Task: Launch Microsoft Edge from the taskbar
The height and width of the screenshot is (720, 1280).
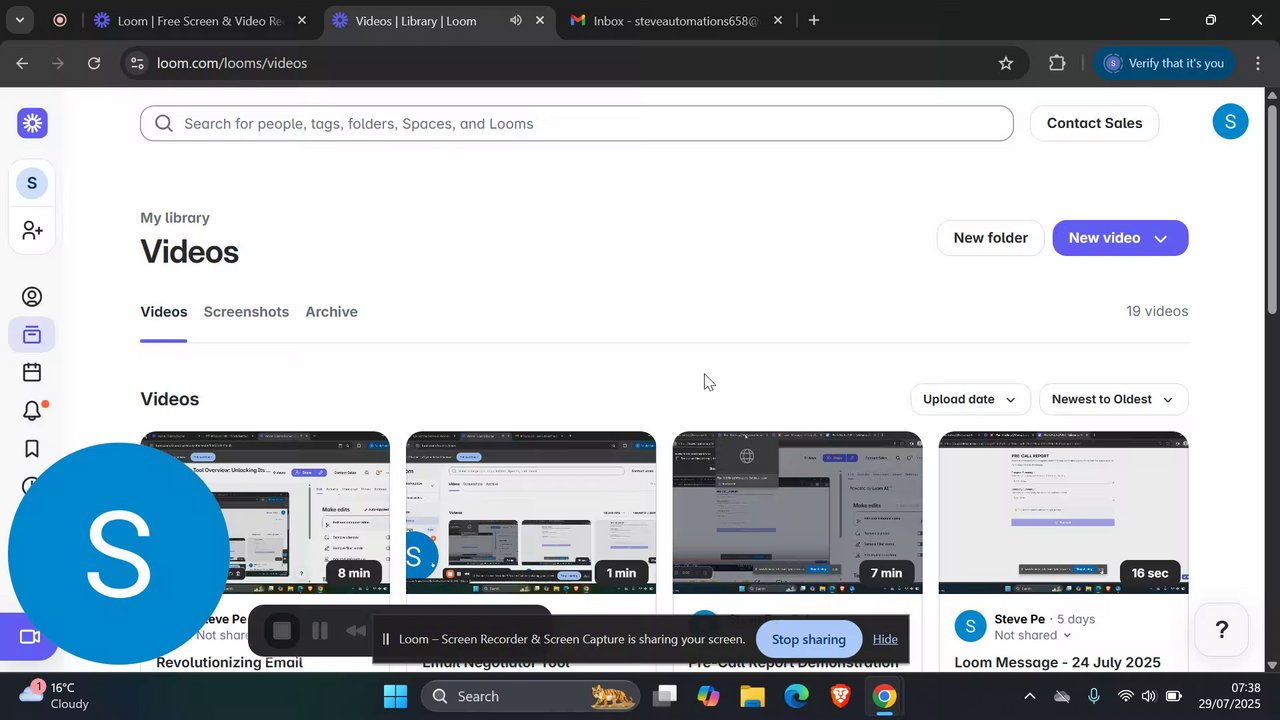Action: point(796,696)
